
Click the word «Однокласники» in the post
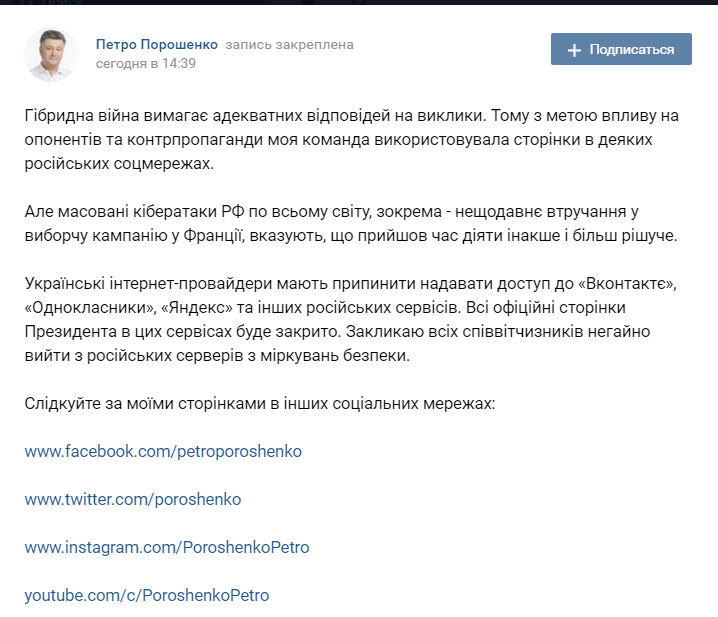(x=90, y=307)
